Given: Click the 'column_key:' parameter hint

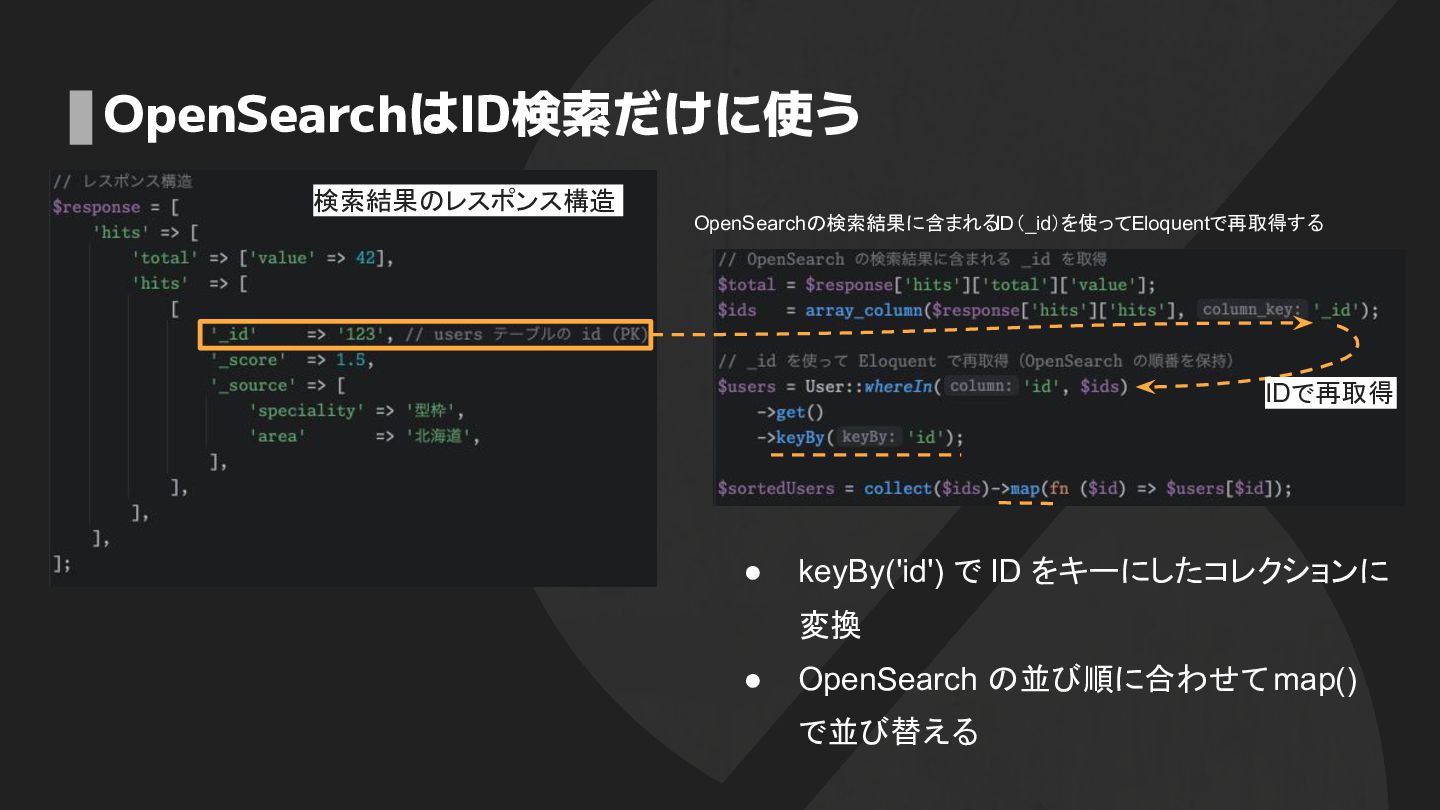Looking at the screenshot, I should point(1253,310).
